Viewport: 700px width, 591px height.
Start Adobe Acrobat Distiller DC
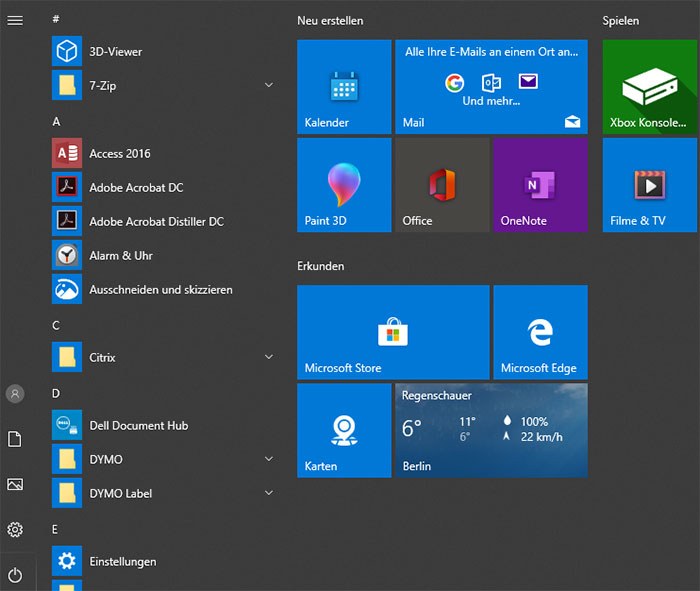[x=163, y=221]
